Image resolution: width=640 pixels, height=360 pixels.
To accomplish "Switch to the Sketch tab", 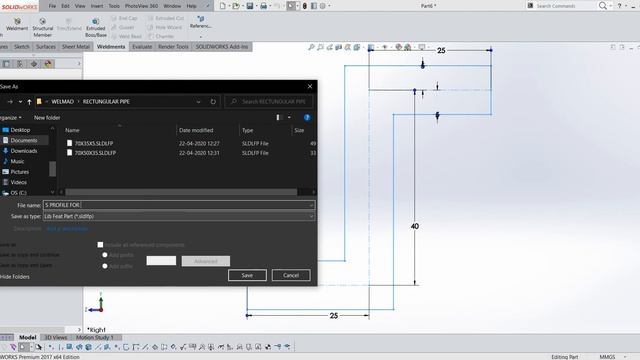I will pos(22,47).
